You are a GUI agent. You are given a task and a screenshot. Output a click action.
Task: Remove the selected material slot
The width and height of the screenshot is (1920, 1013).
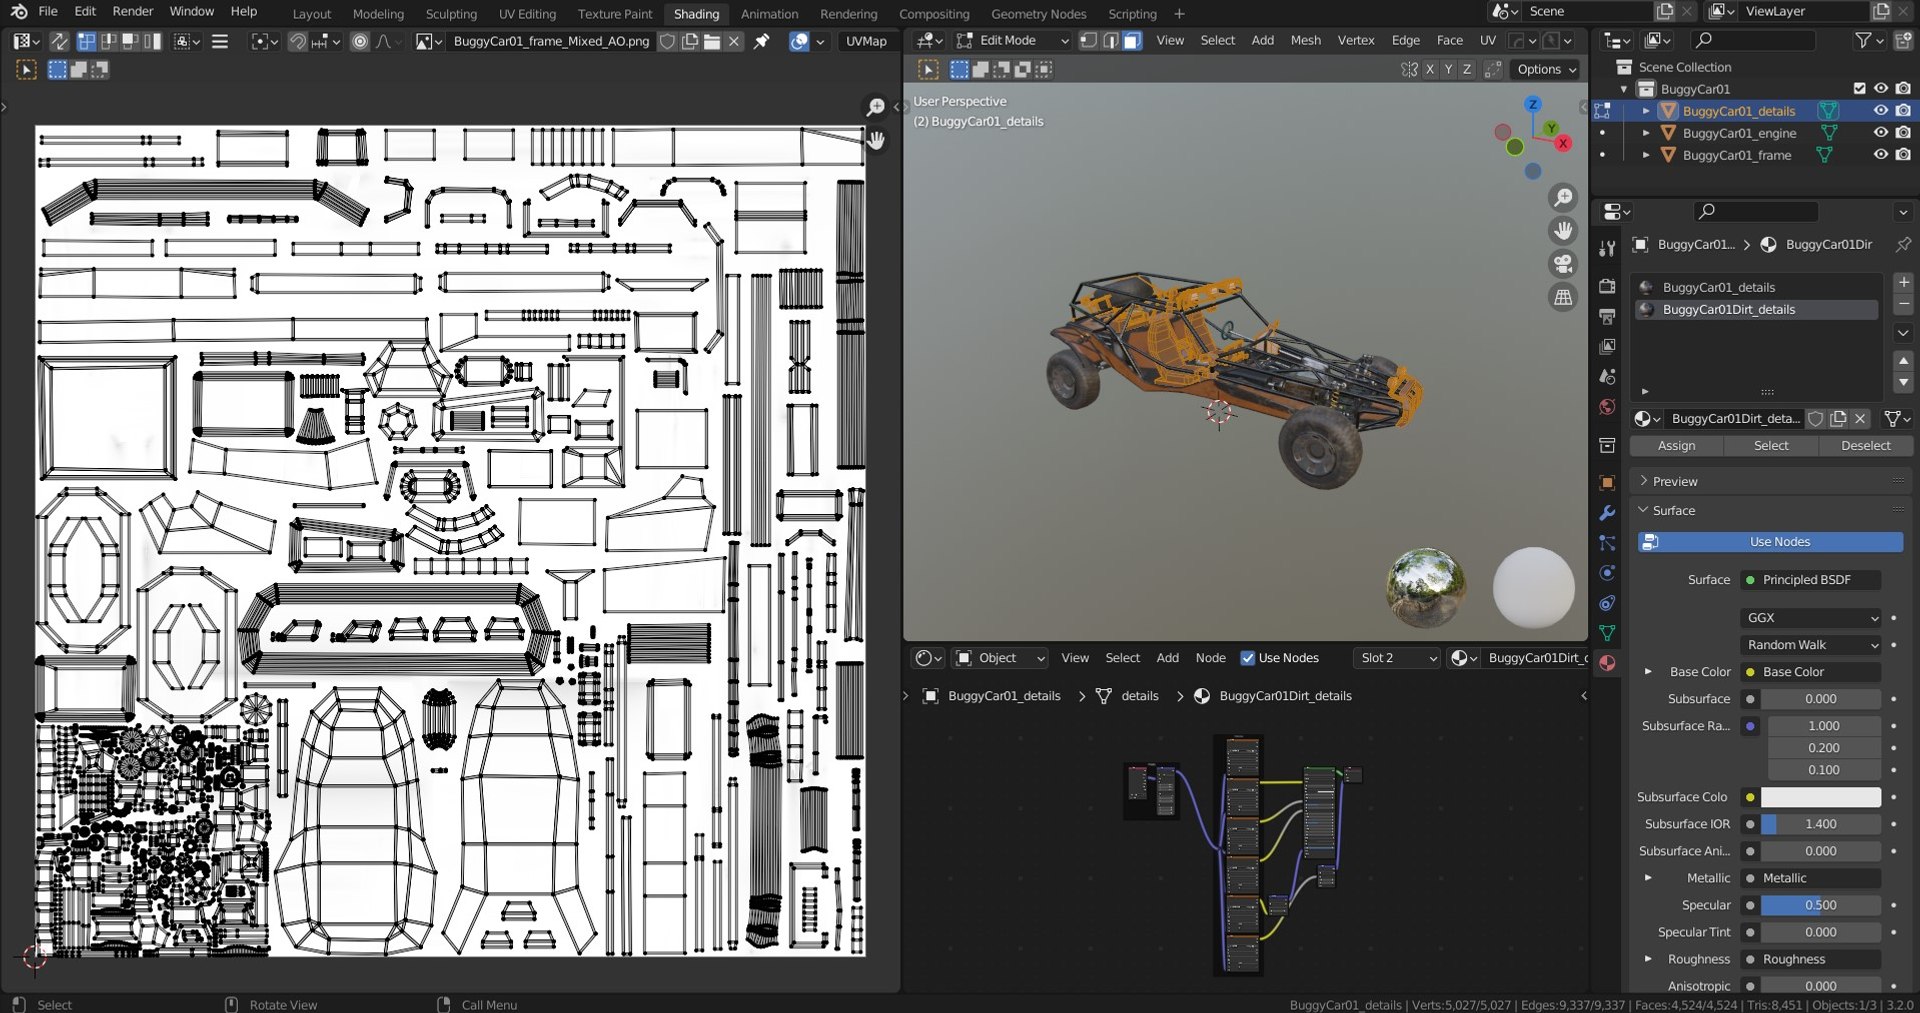click(x=1904, y=304)
